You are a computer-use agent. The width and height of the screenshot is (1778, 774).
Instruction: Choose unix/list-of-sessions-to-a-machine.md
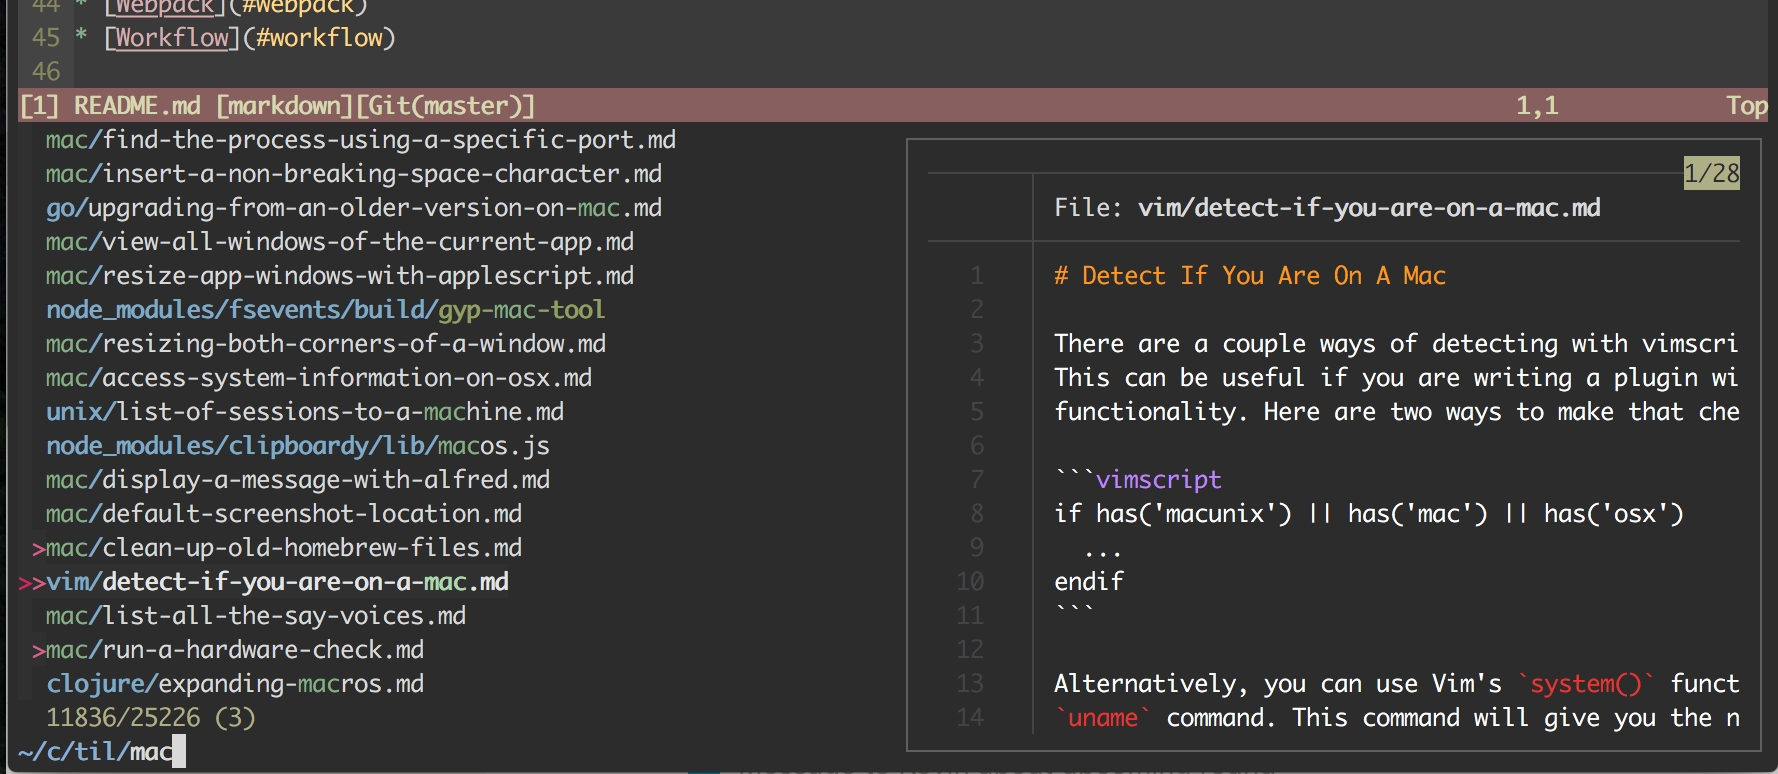coord(304,412)
